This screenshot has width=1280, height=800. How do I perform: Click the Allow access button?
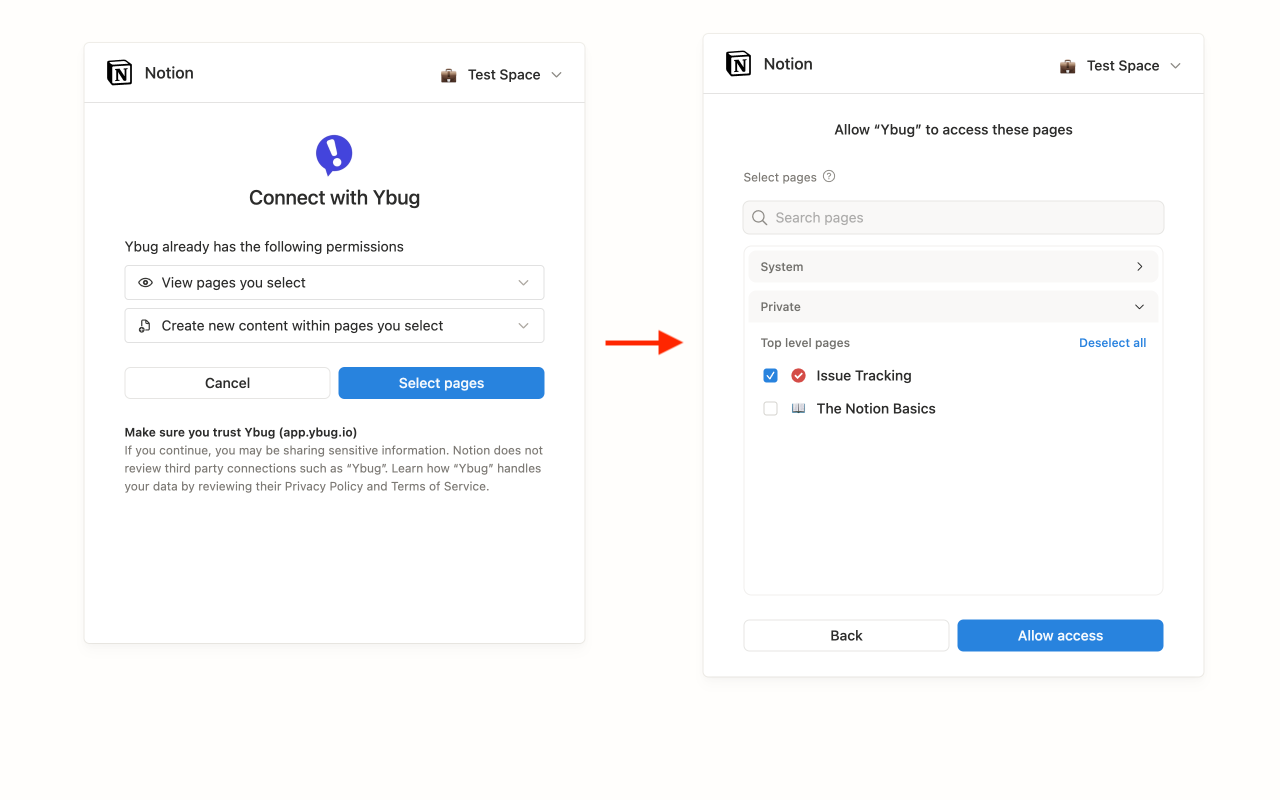1060,636
